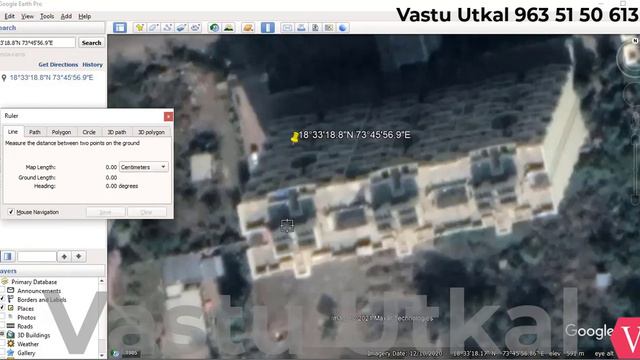Open the View menu
The image size is (640, 360).
point(27,16)
